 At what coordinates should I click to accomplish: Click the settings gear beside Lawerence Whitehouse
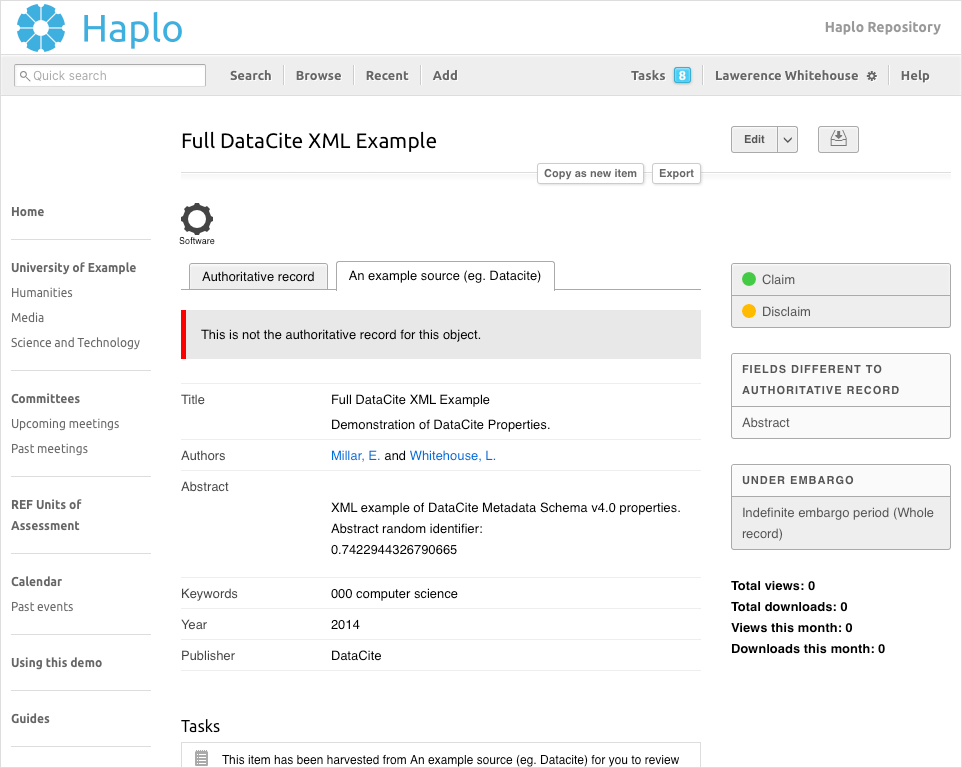(872, 76)
